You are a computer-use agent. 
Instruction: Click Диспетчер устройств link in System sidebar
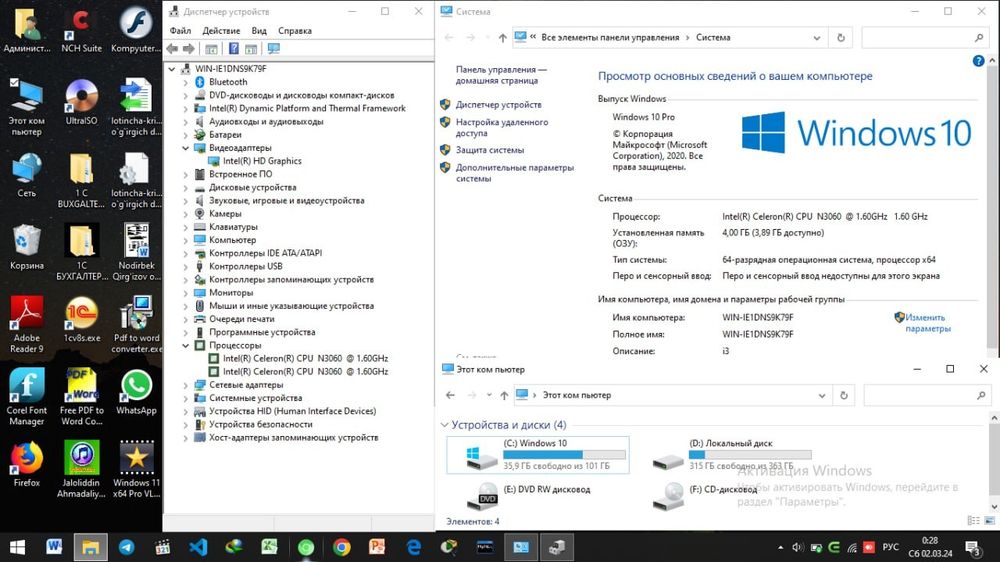pos(499,105)
